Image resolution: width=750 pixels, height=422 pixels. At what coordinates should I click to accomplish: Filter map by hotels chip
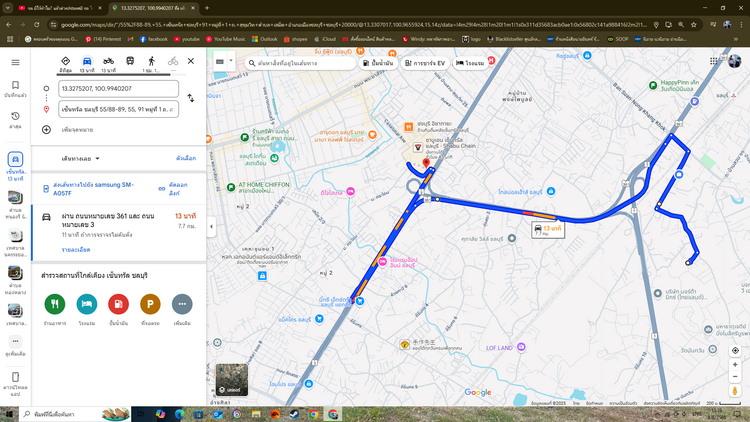point(470,63)
